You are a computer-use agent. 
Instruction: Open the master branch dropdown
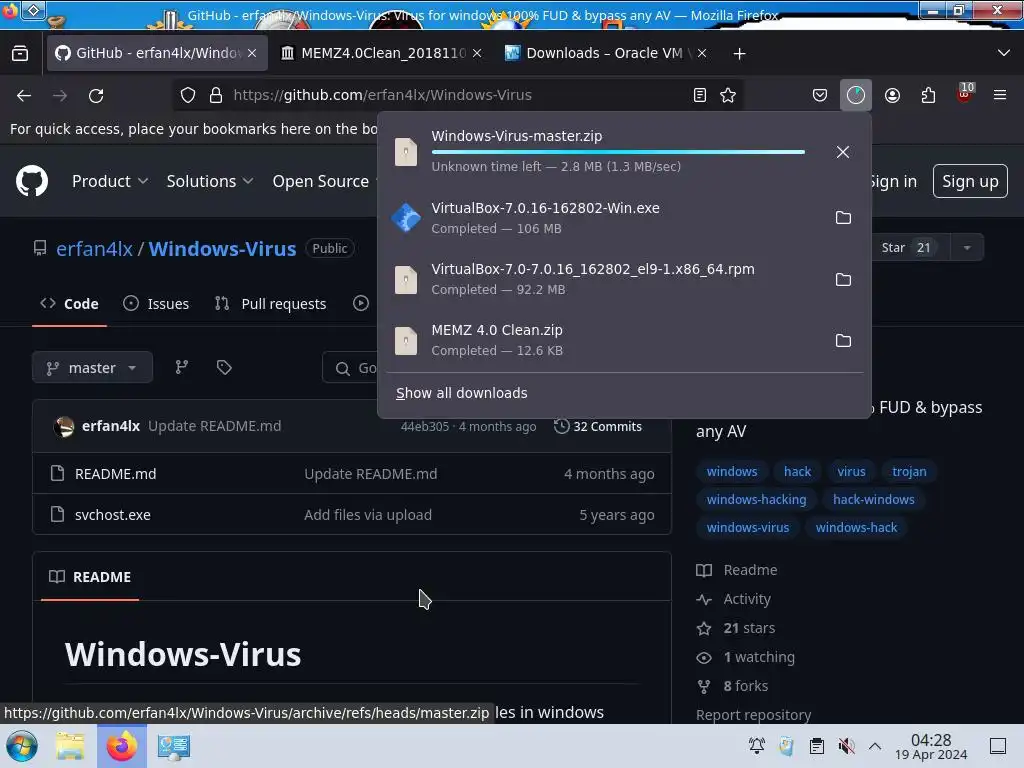point(92,368)
